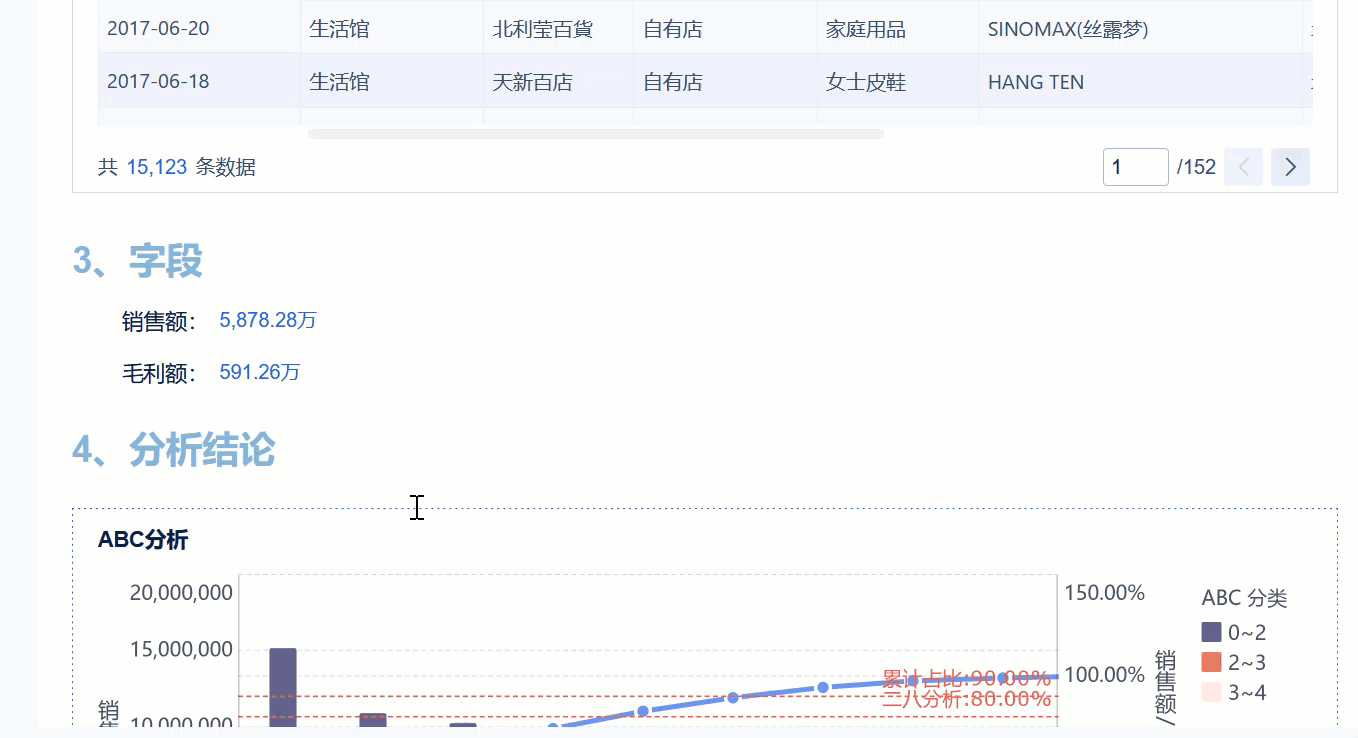Click the 毛利额 field label

point(160,373)
